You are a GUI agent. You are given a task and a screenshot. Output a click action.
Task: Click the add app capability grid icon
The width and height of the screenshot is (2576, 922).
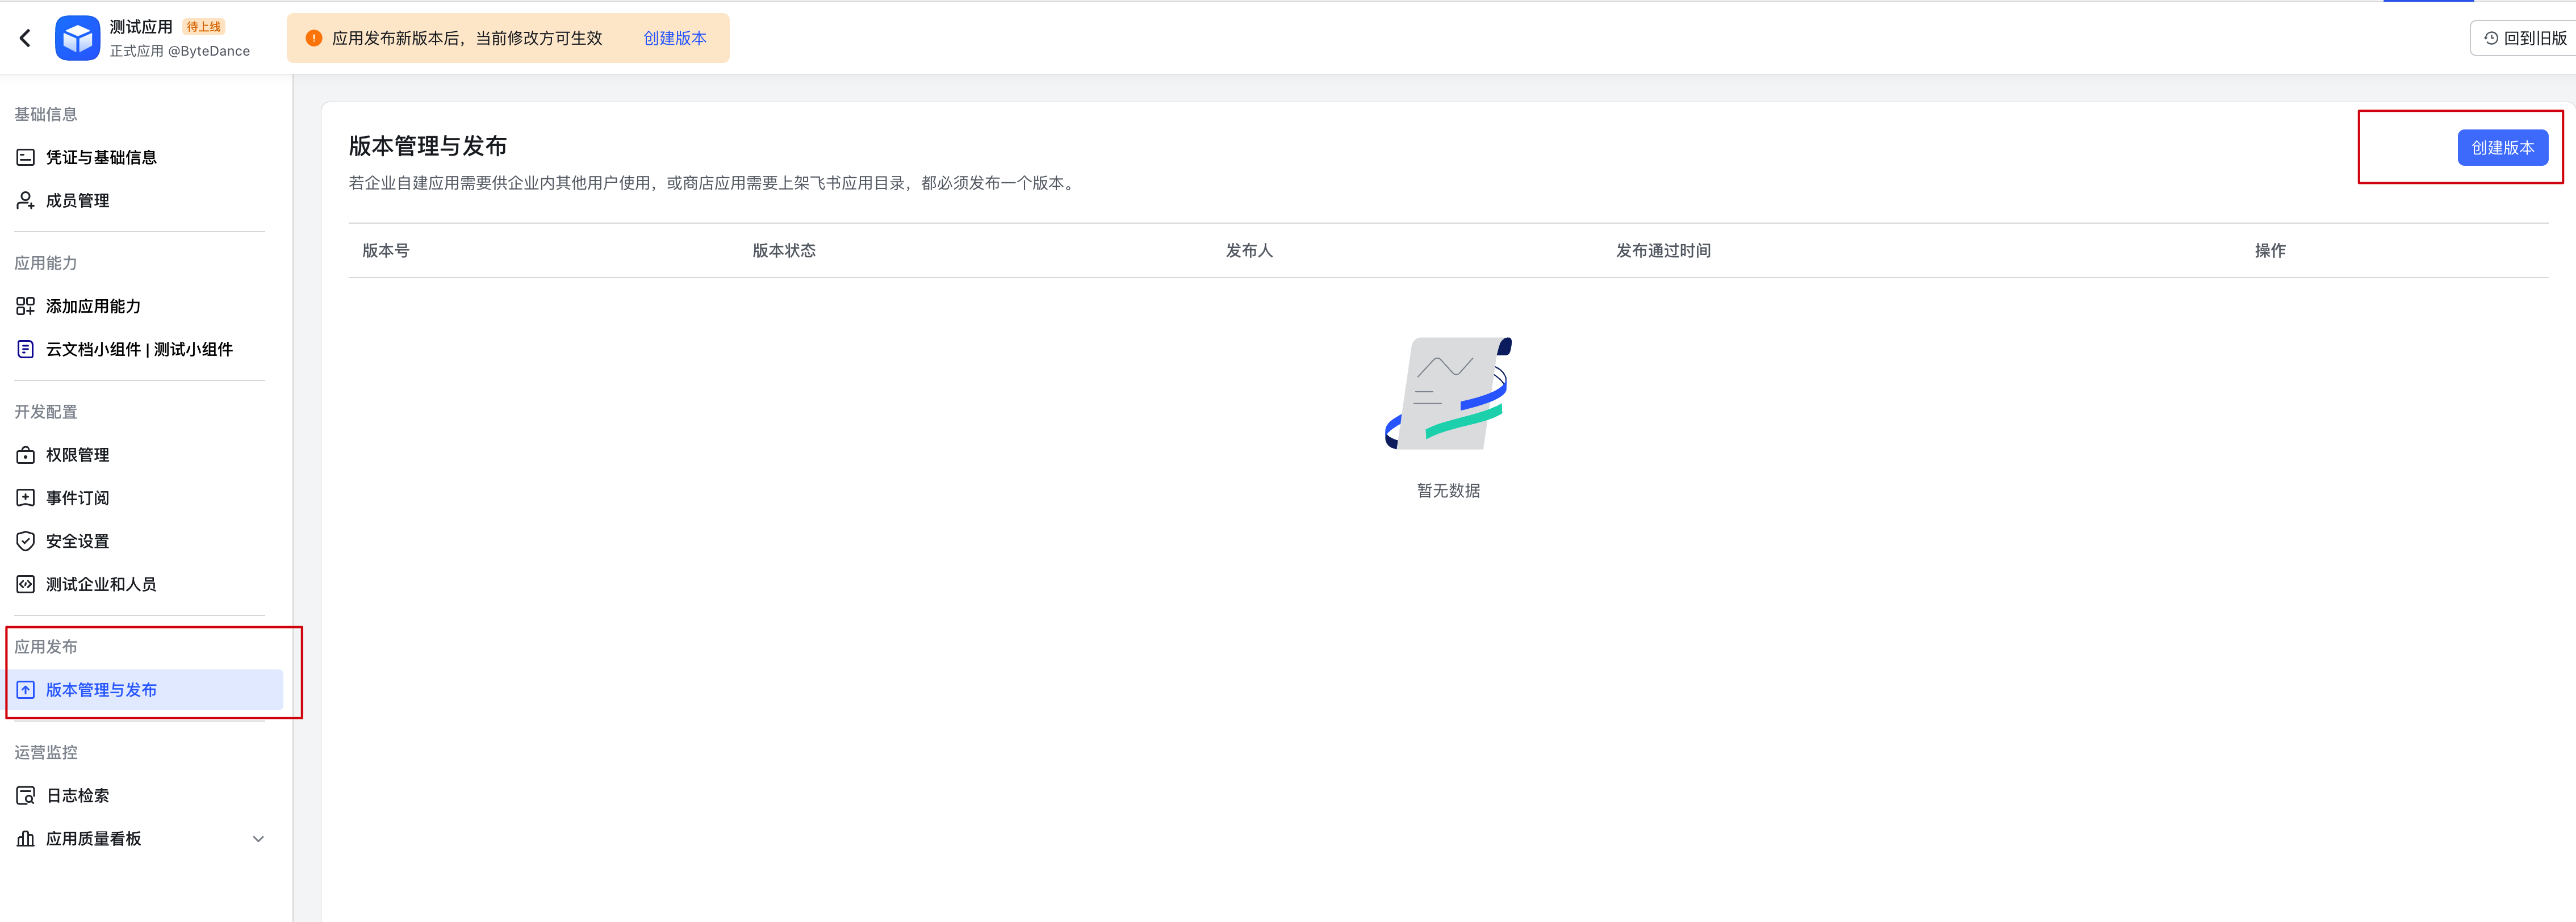[26, 306]
